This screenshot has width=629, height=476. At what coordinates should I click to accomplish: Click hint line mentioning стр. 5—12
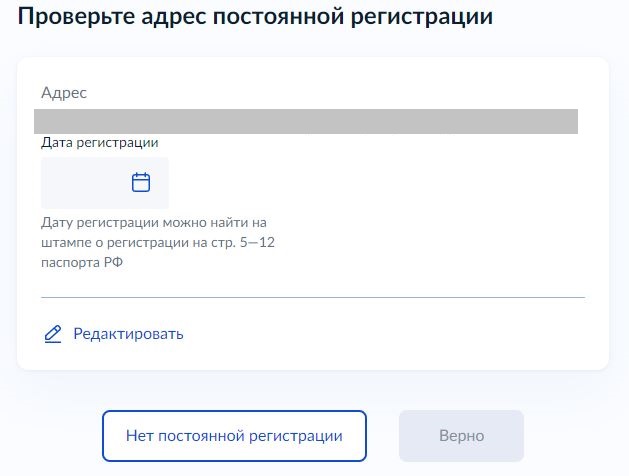click(x=158, y=243)
